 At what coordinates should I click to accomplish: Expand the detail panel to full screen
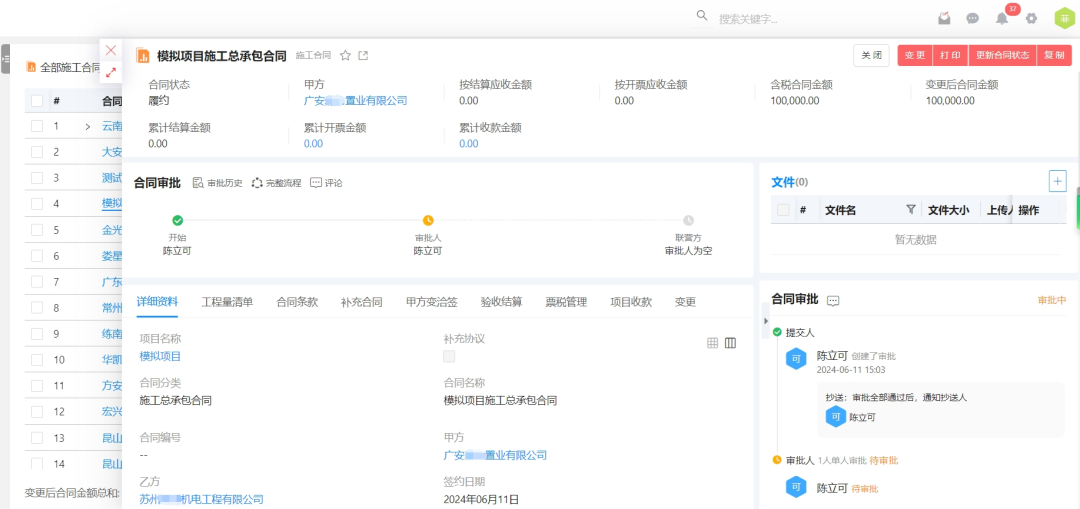point(111,72)
